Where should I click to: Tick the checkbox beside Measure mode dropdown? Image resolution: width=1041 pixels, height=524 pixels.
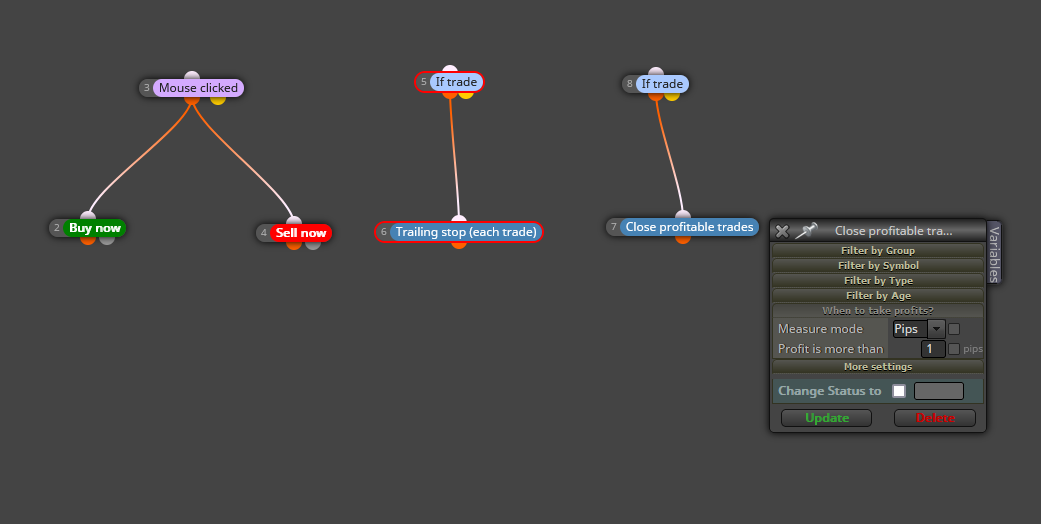[x=954, y=329]
